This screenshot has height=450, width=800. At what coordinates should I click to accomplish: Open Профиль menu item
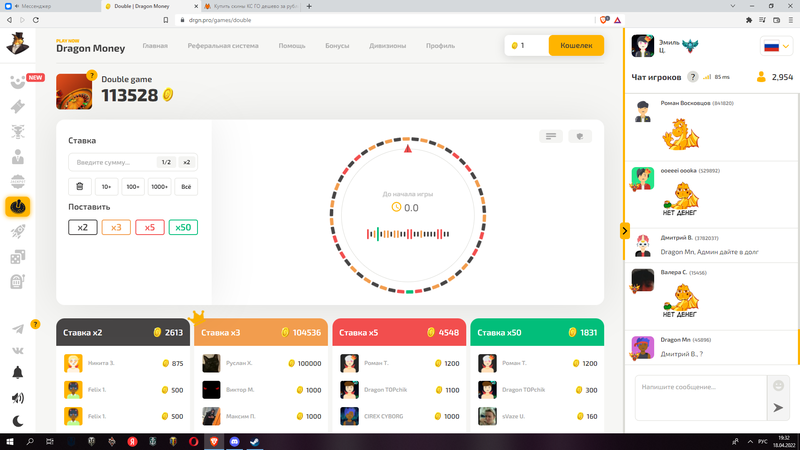[x=440, y=45]
